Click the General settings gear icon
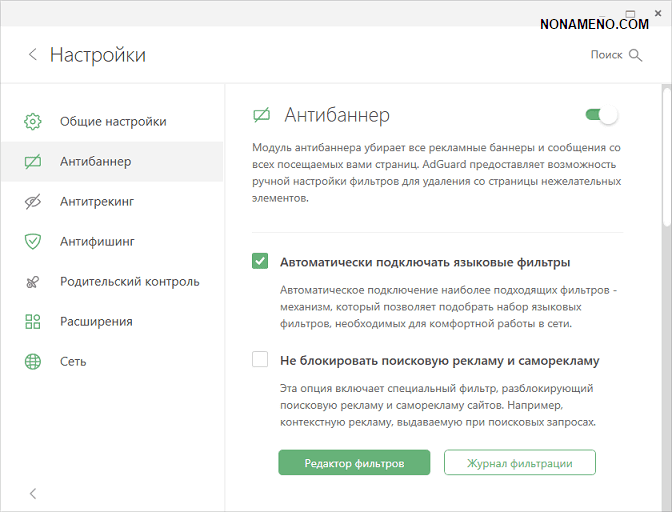The height and width of the screenshot is (512, 672). pos(33,121)
